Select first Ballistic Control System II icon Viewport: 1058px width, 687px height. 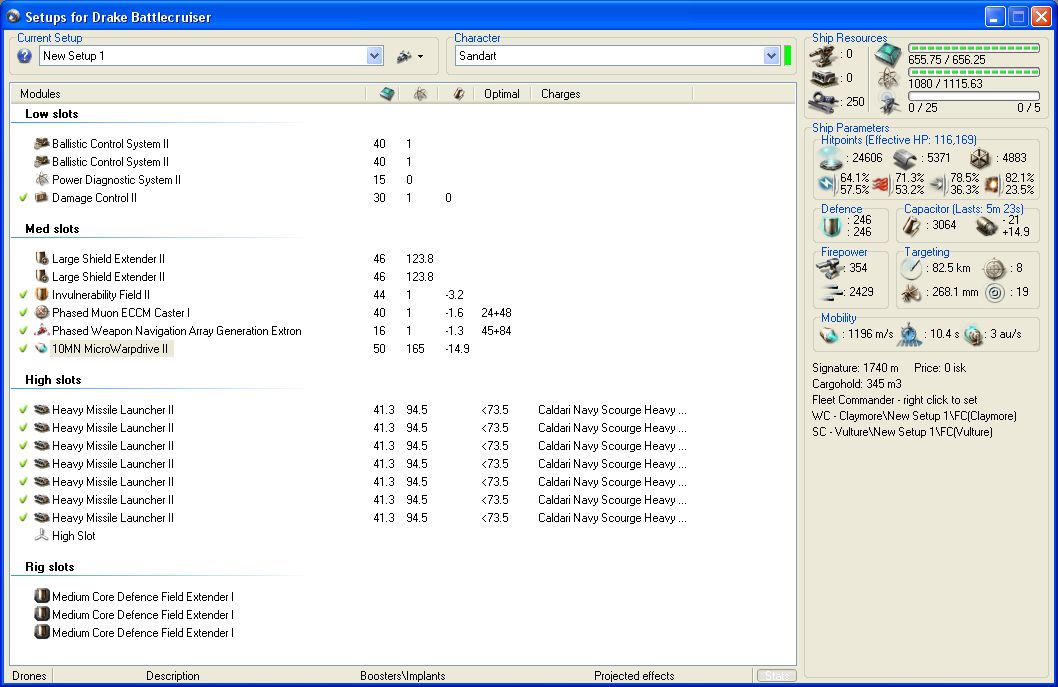[42, 143]
